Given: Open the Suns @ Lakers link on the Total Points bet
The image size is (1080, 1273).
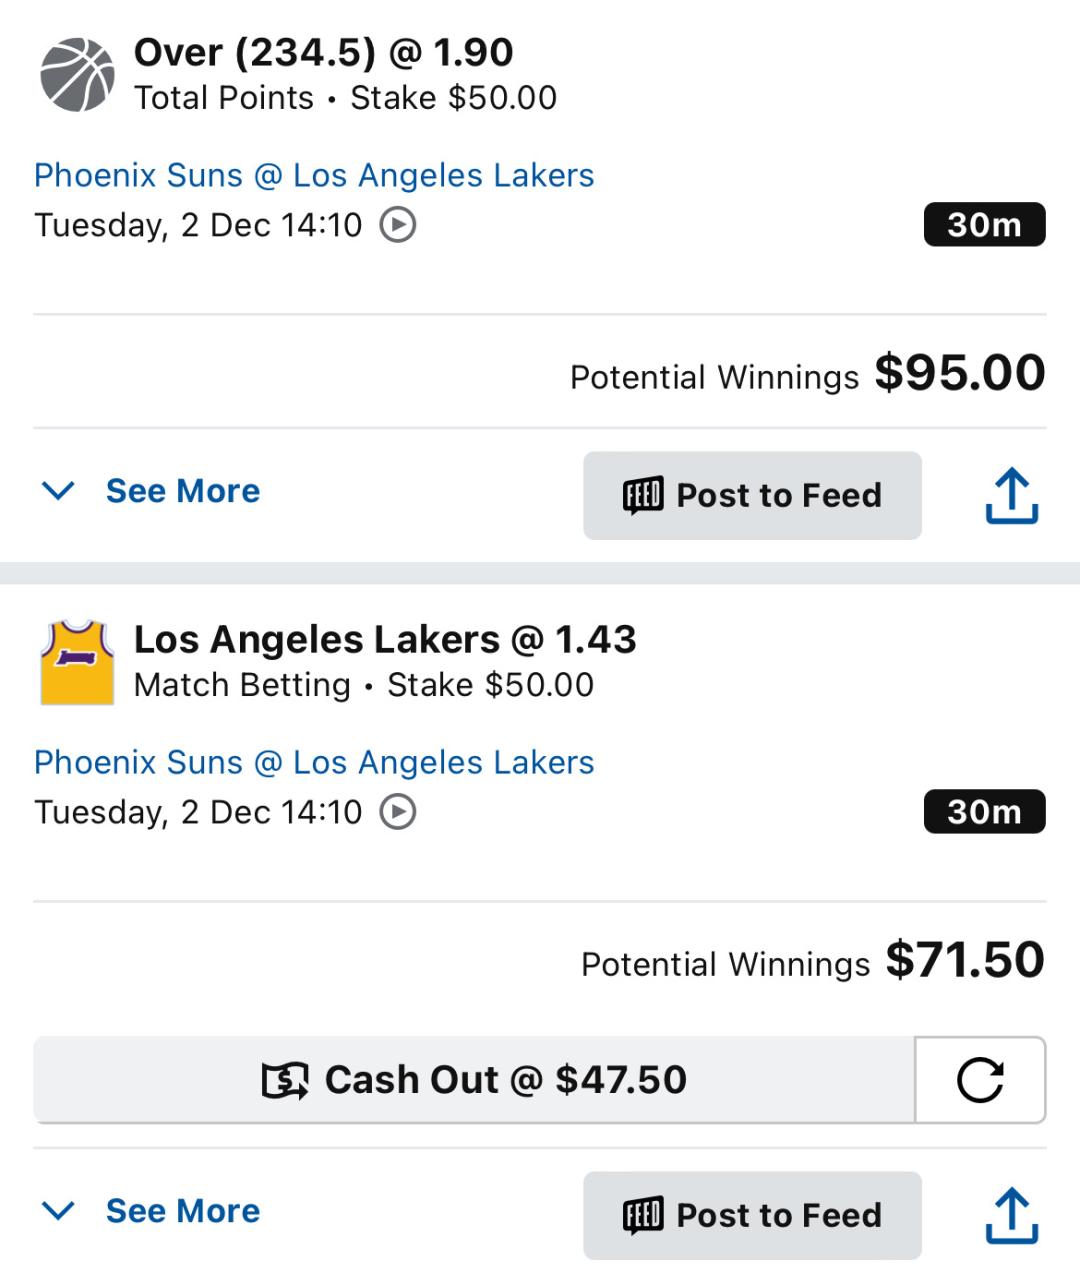Looking at the screenshot, I should (x=314, y=176).
